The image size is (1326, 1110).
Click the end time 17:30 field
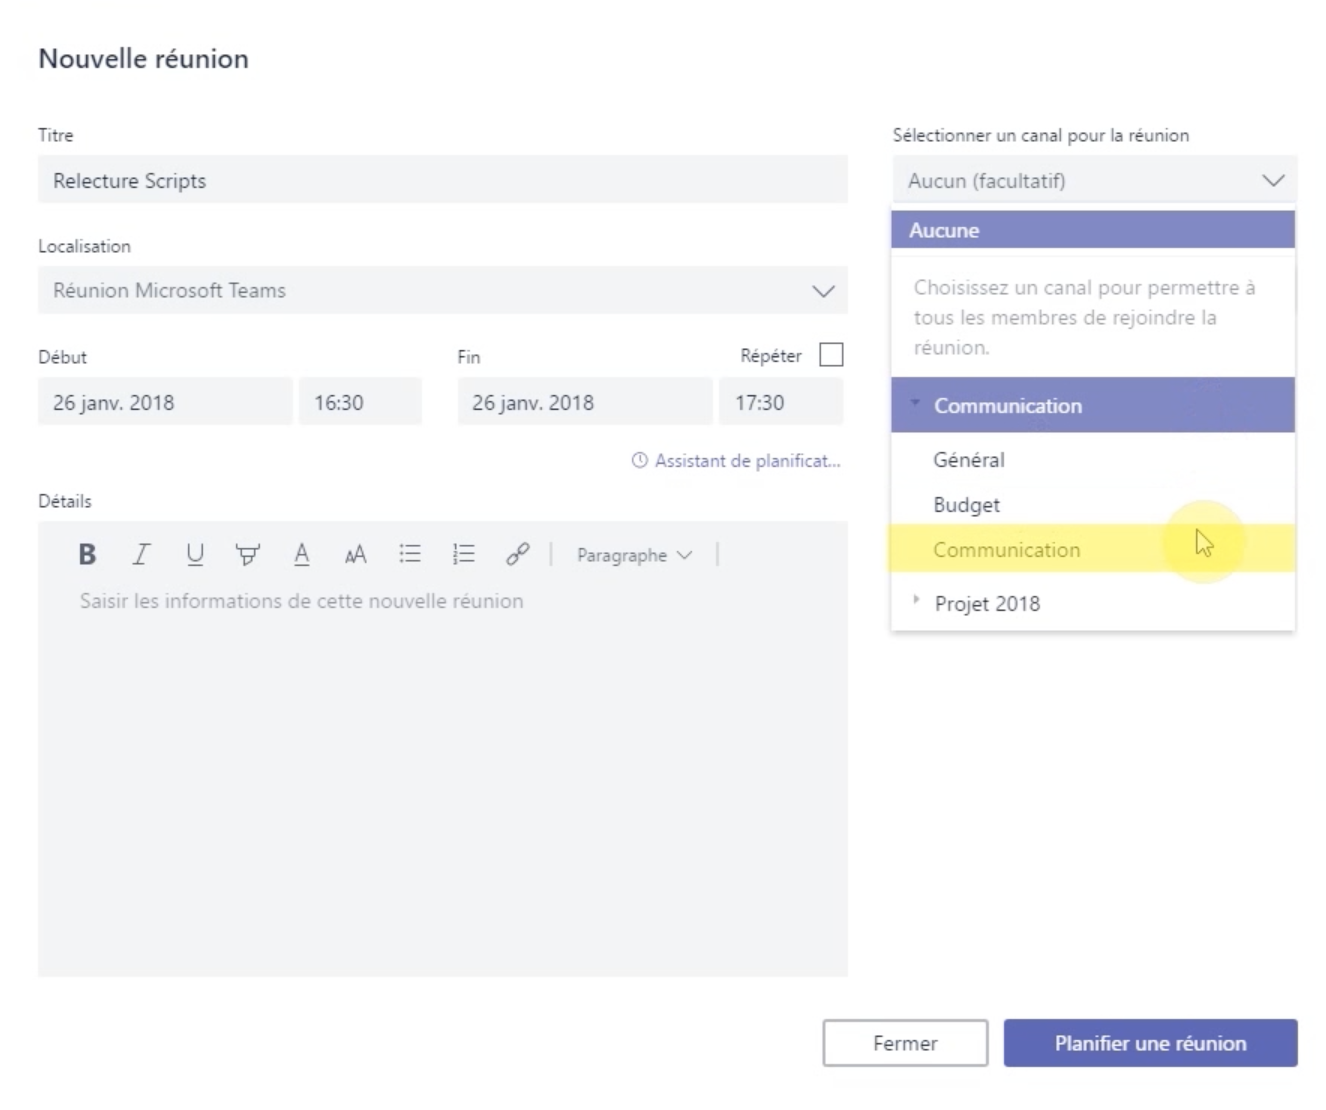click(x=781, y=402)
